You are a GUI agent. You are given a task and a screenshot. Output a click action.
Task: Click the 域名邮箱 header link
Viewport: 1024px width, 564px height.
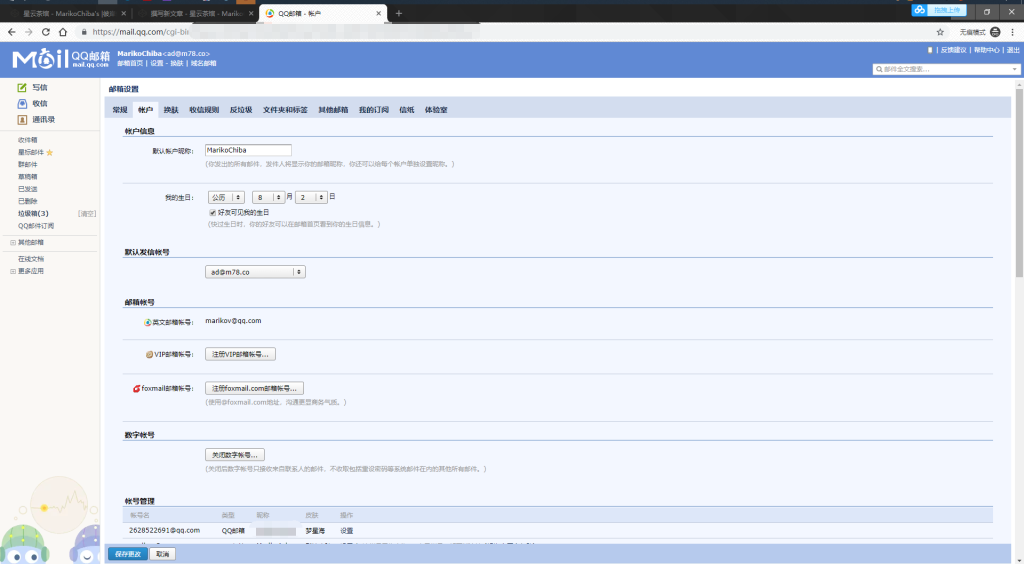(x=203, y=63)
